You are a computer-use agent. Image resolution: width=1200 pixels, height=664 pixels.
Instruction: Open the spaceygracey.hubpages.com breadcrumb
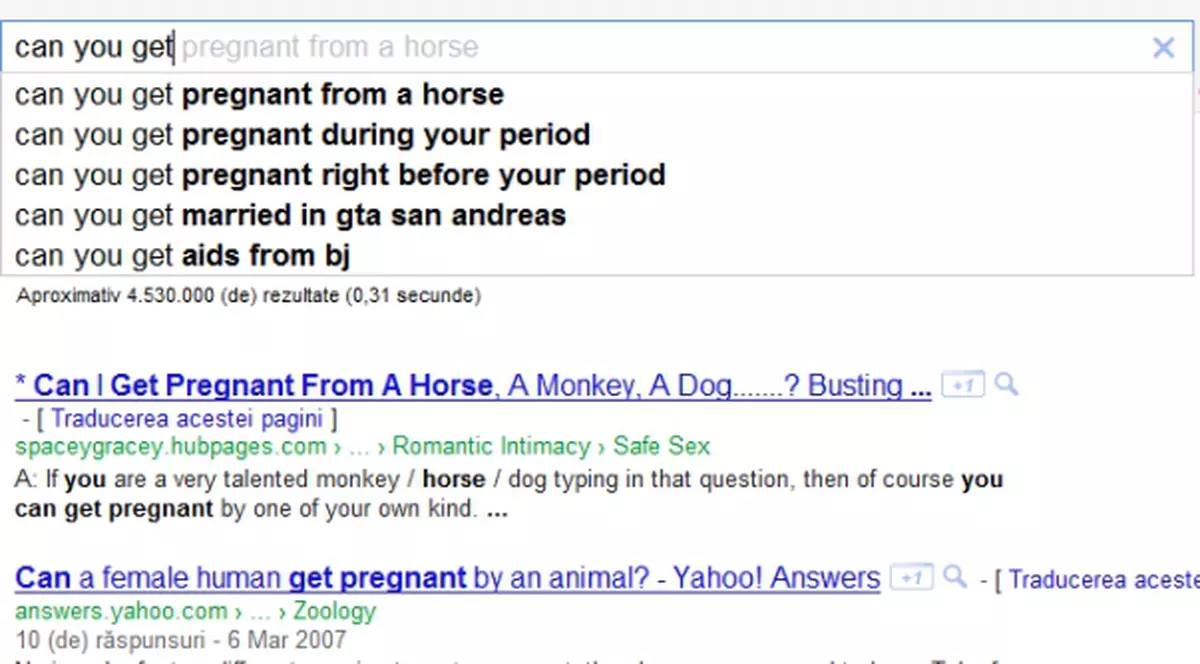coord(171,446)
